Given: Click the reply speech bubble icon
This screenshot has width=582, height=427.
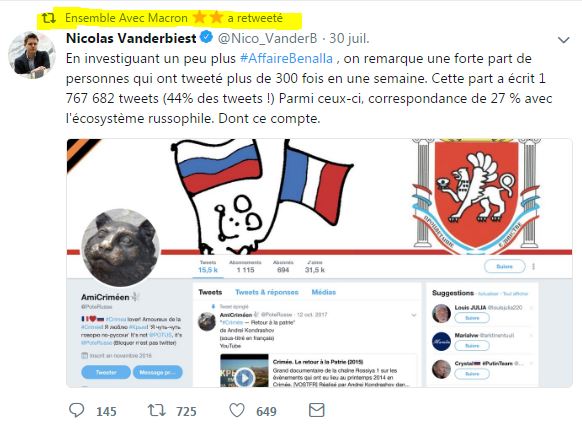Looking at the screenshot, I should [x=77, y=410].
